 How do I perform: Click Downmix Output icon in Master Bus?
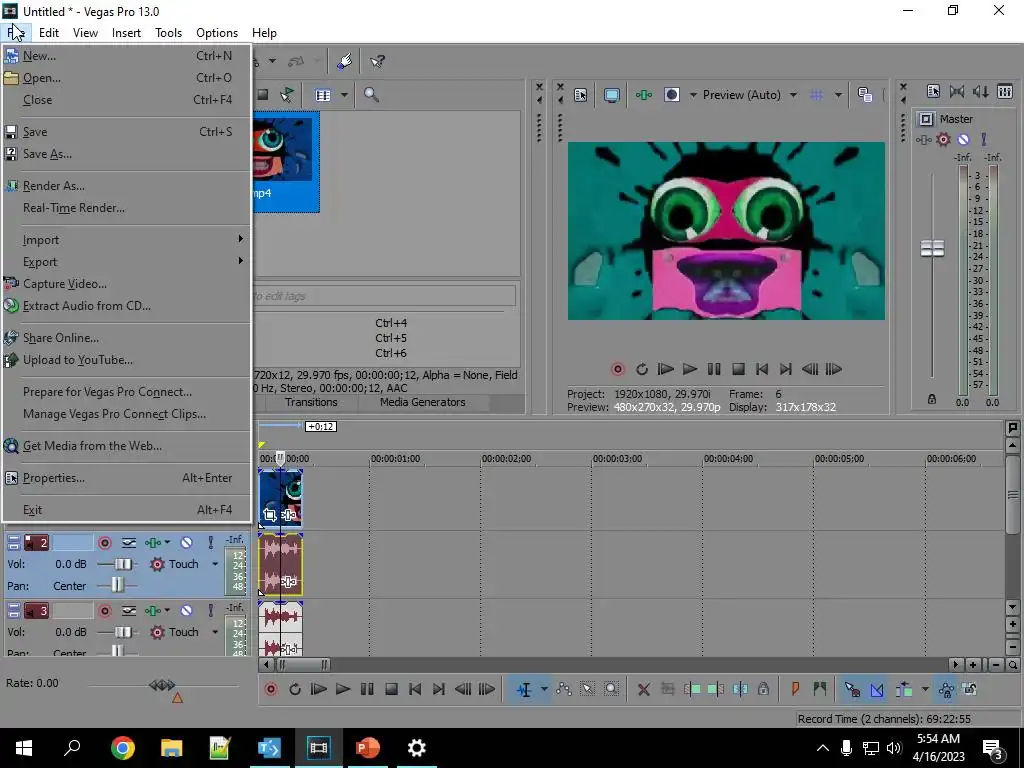click(x=957, y=91)
